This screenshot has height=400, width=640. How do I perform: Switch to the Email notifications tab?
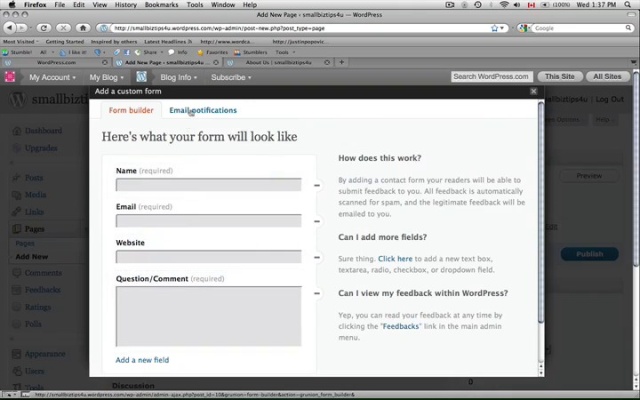click(203, 110)
